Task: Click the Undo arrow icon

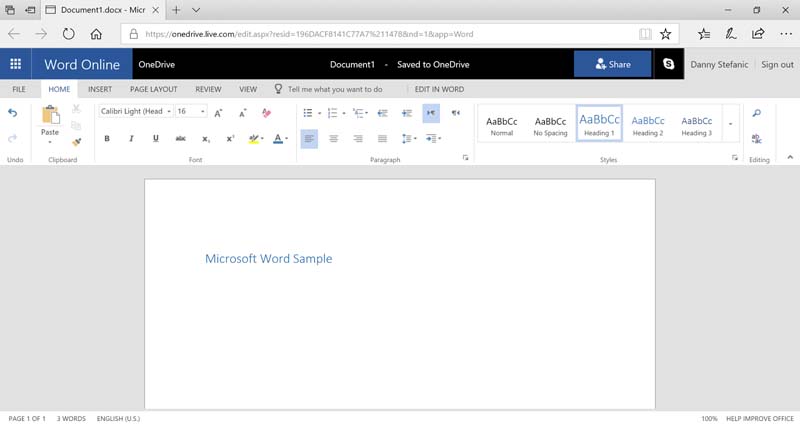Action: coord(13,113)
